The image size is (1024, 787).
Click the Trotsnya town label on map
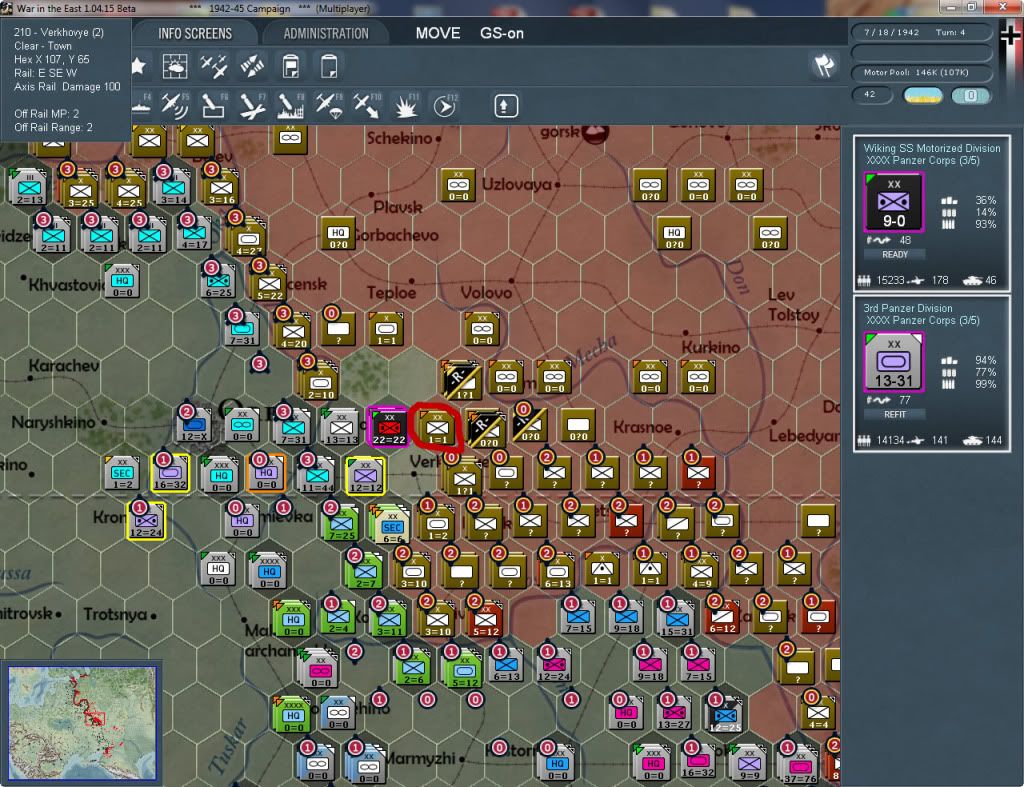click(x=115, y=615)
